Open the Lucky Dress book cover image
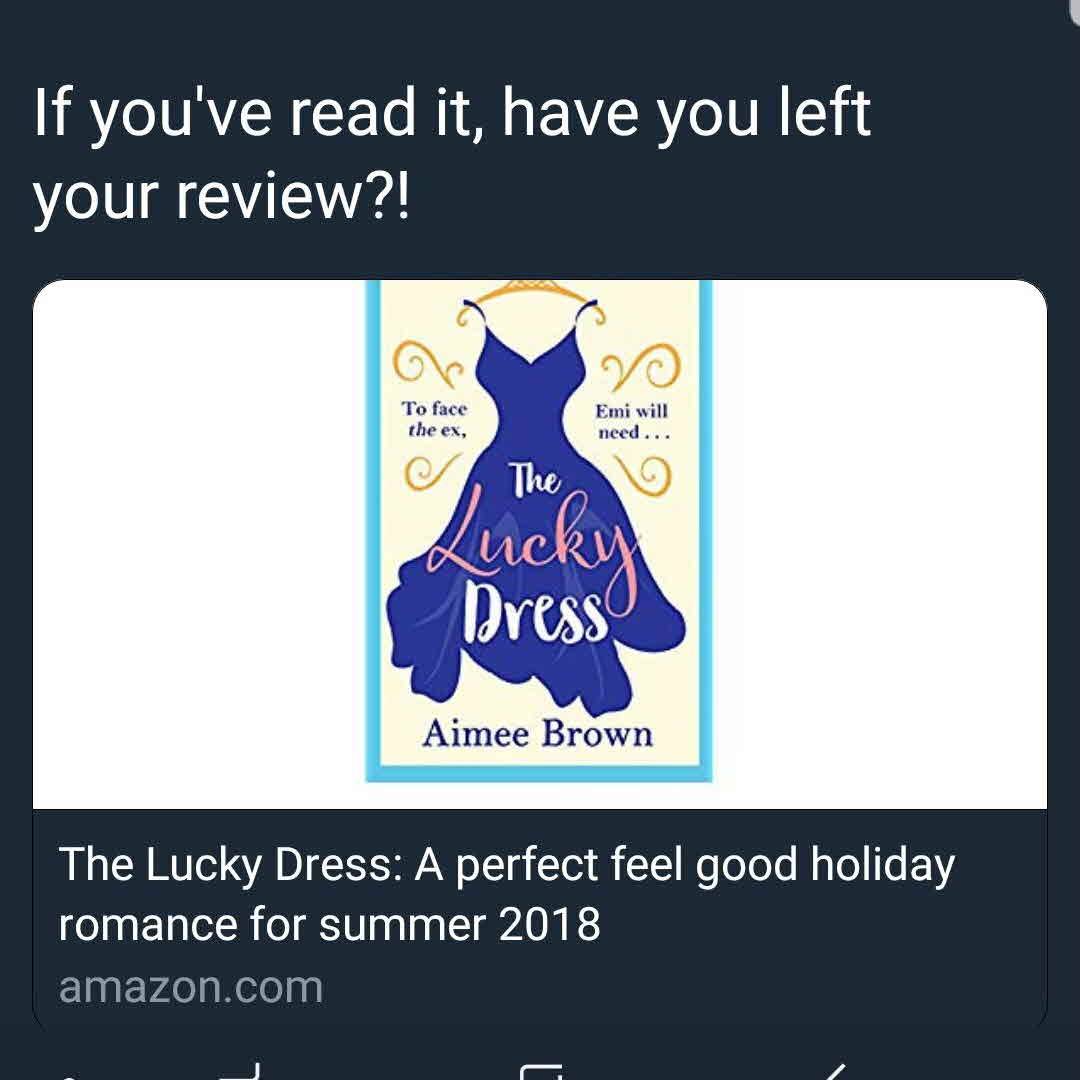The height and width of the screenshot is (1080, 1080). click(539, 530)
